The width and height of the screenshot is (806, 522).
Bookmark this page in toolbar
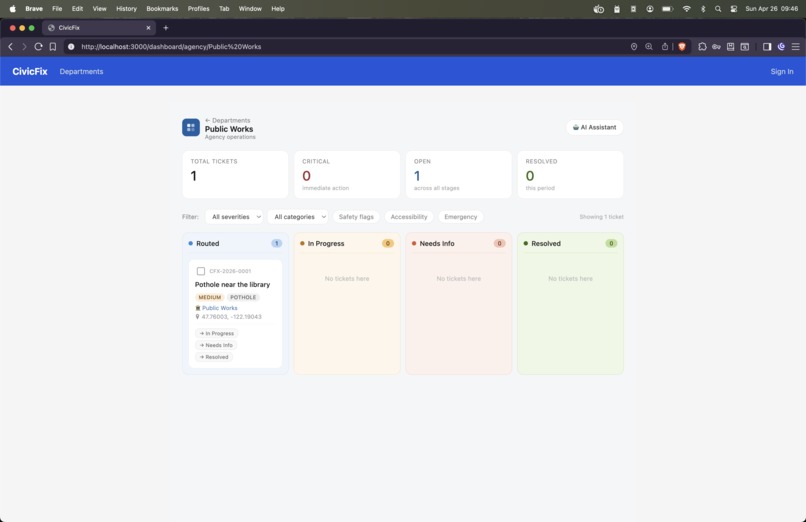point(52,47)
